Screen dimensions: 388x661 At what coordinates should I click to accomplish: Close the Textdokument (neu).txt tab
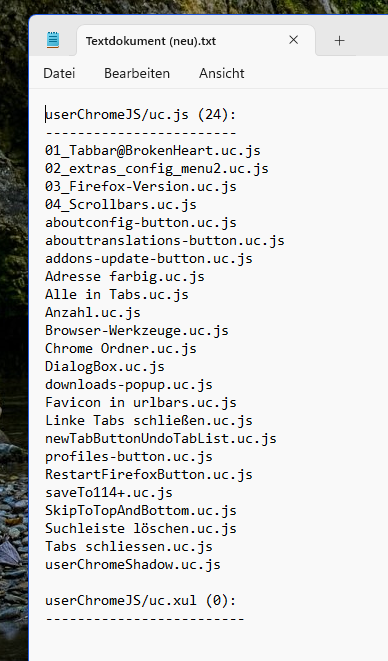294,40
